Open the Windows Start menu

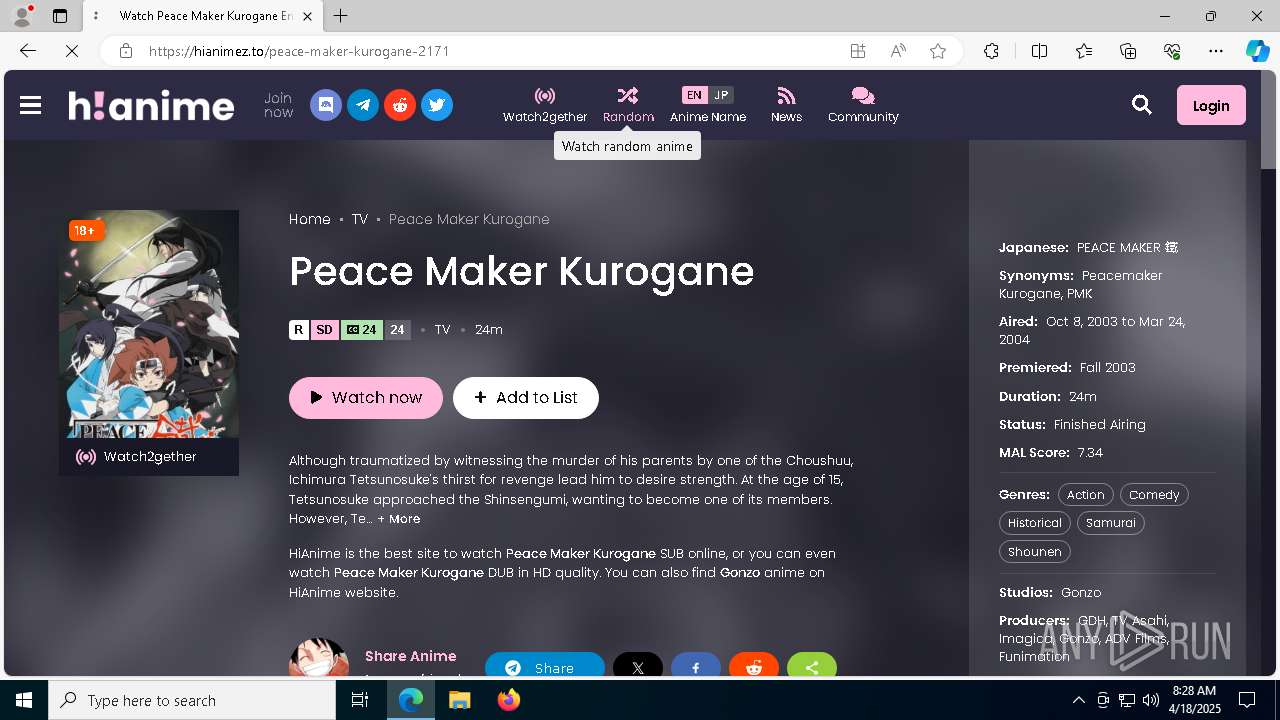pyautogui.click(x=24, y=700)
